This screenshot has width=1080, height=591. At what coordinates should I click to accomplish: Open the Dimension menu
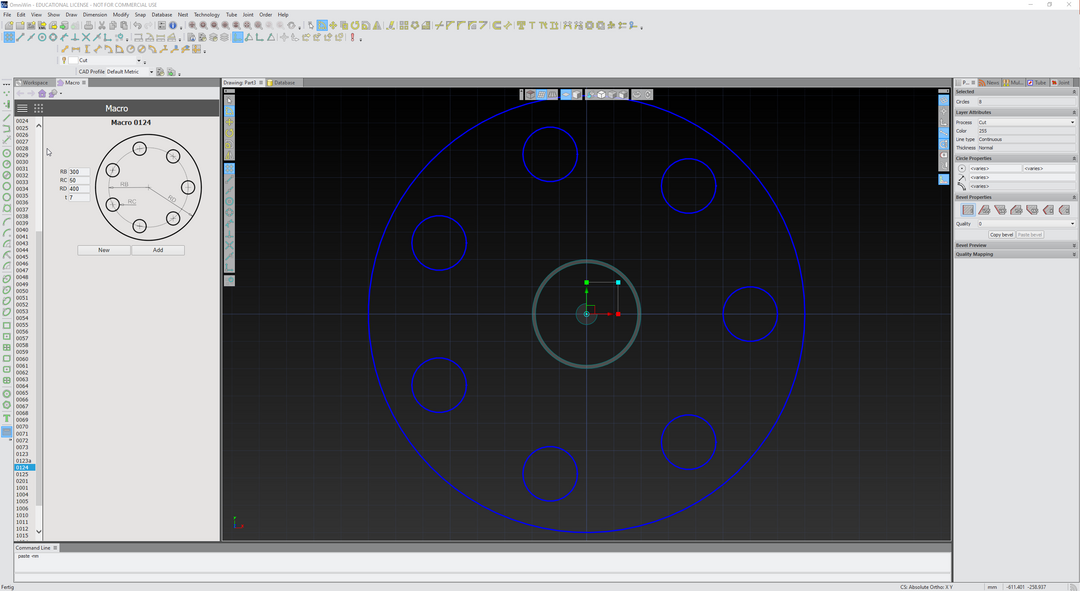tap(94, 14)
